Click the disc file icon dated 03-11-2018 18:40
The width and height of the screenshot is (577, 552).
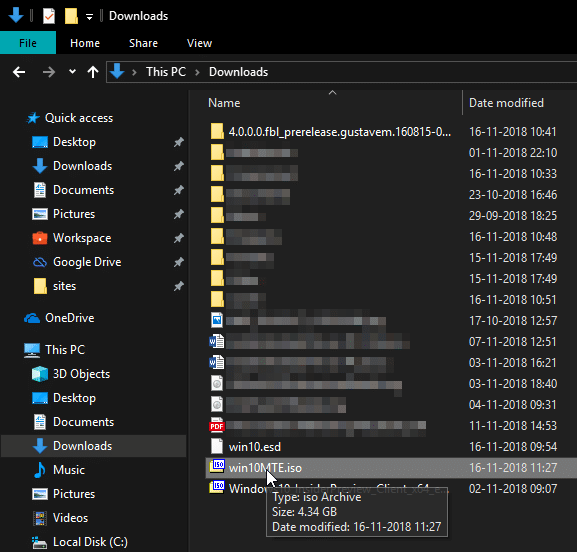(217, 383)
